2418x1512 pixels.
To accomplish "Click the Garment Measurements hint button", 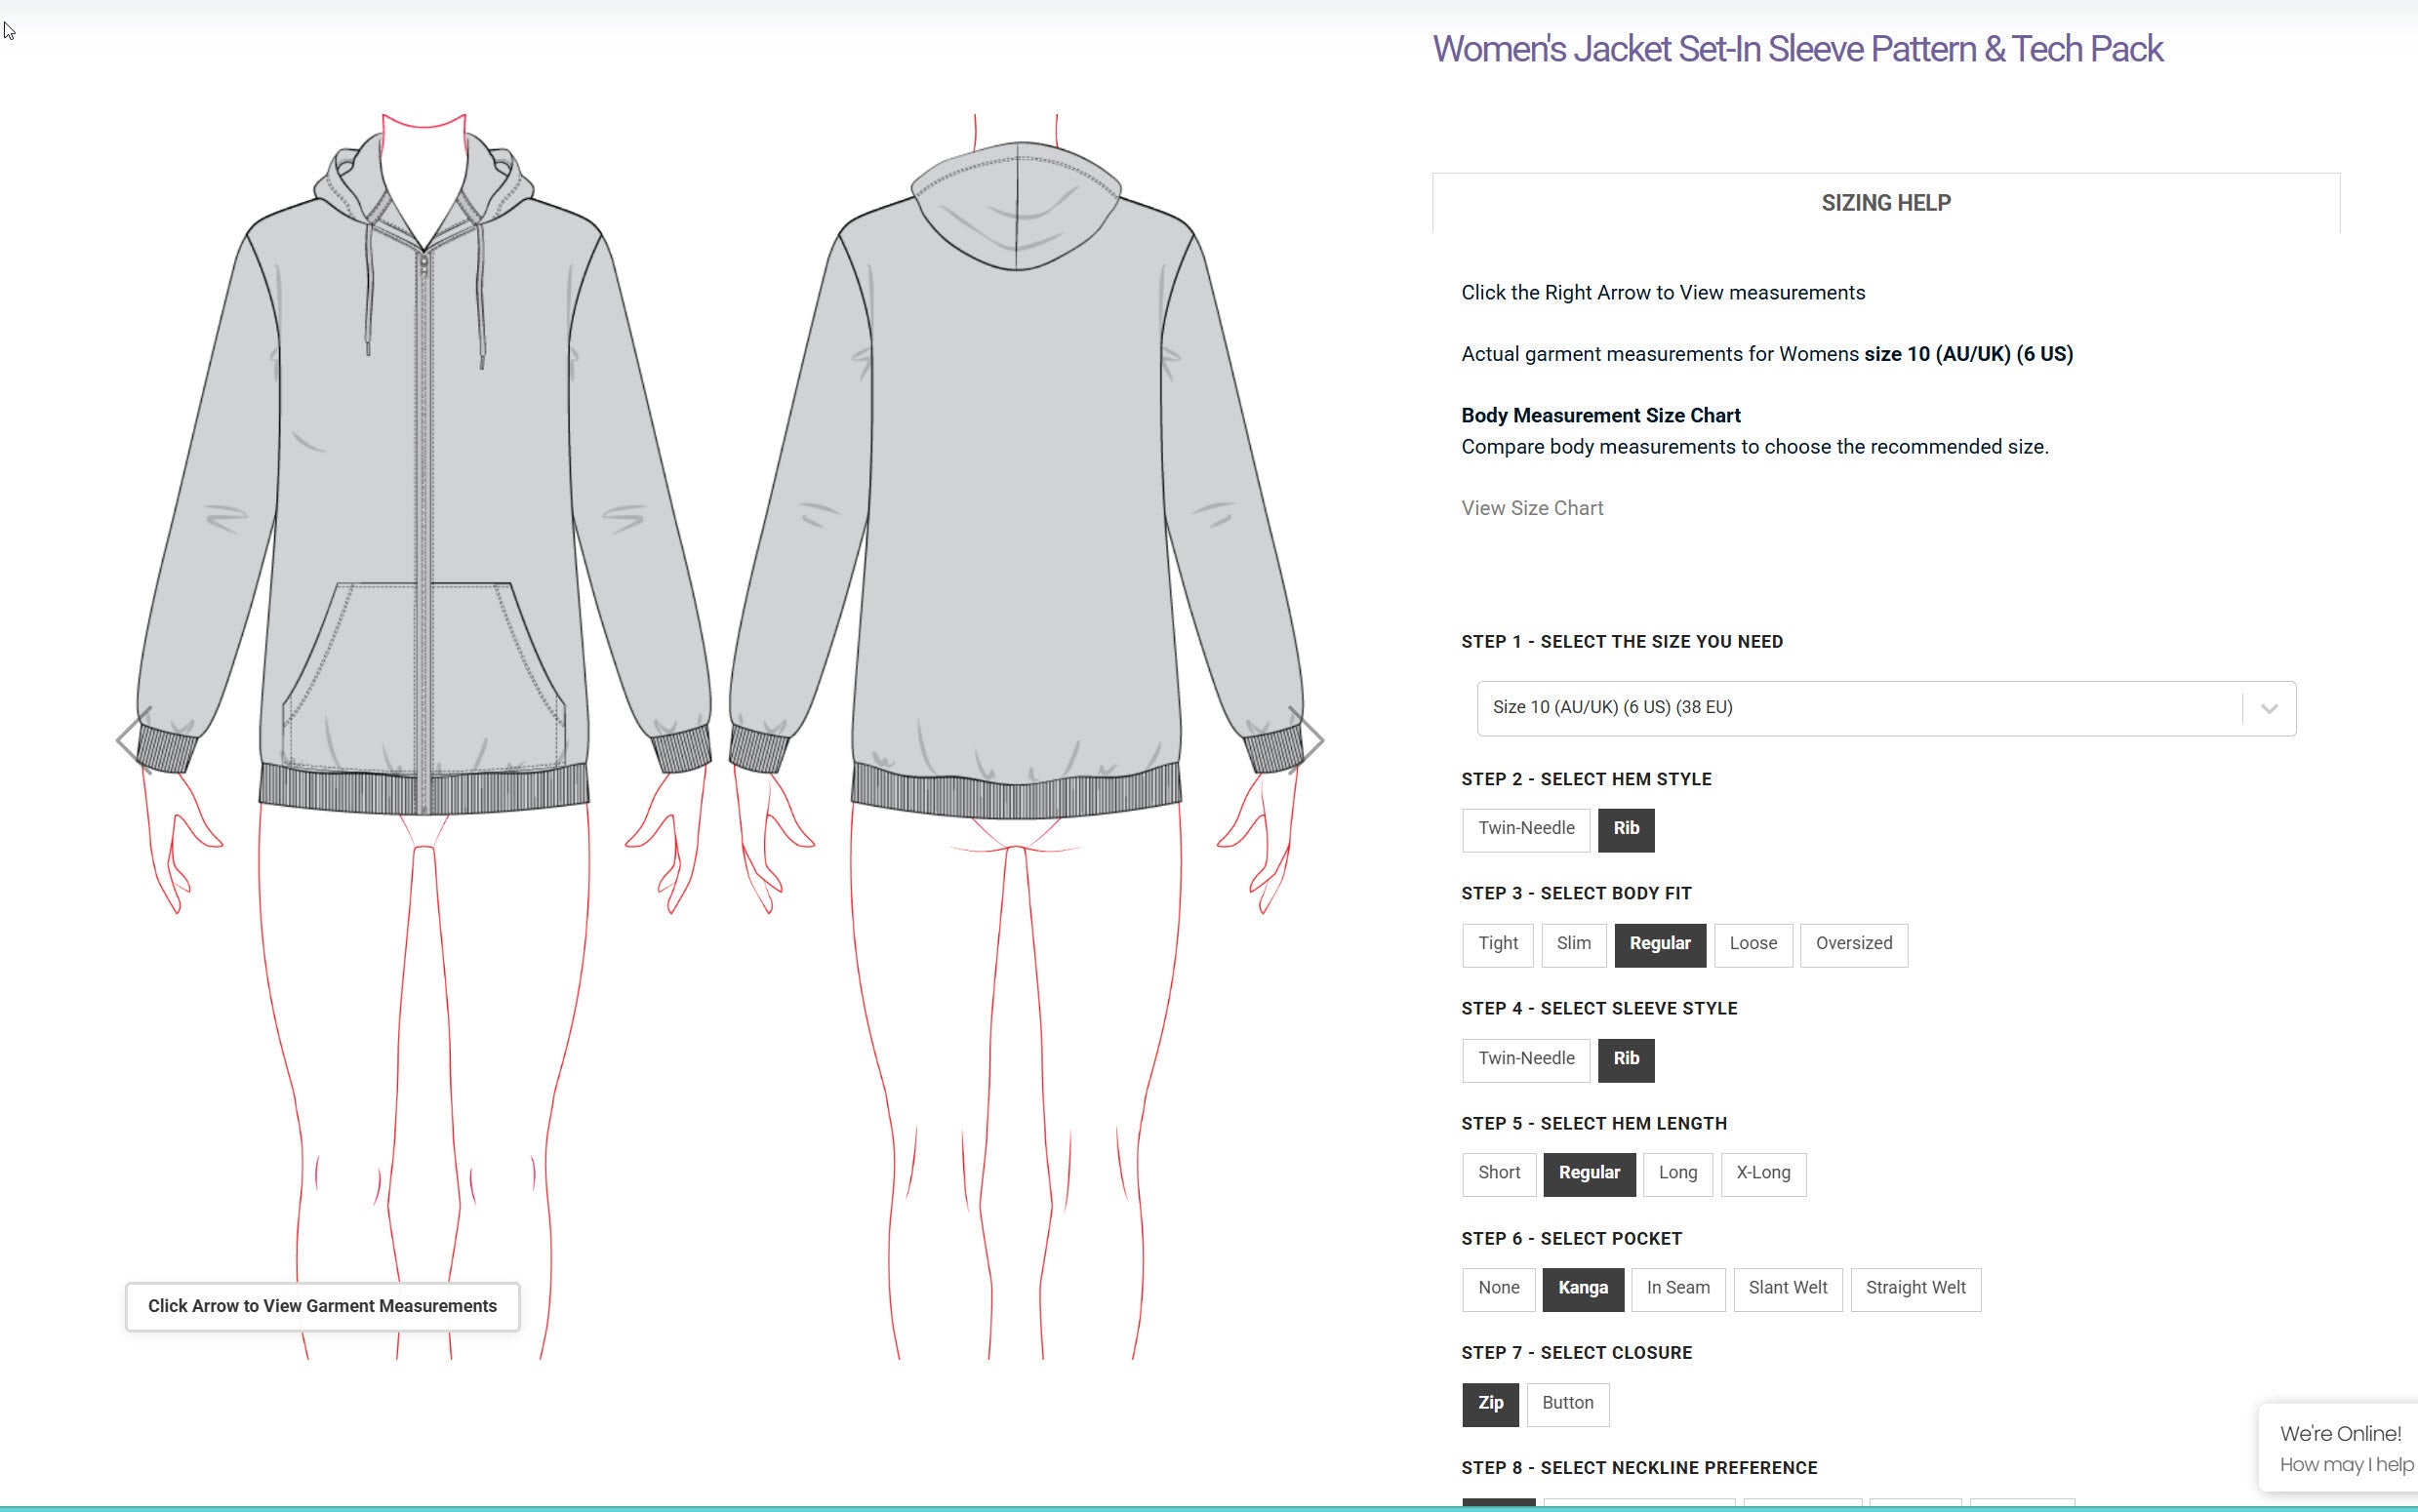I will (x=322, y=1306).
